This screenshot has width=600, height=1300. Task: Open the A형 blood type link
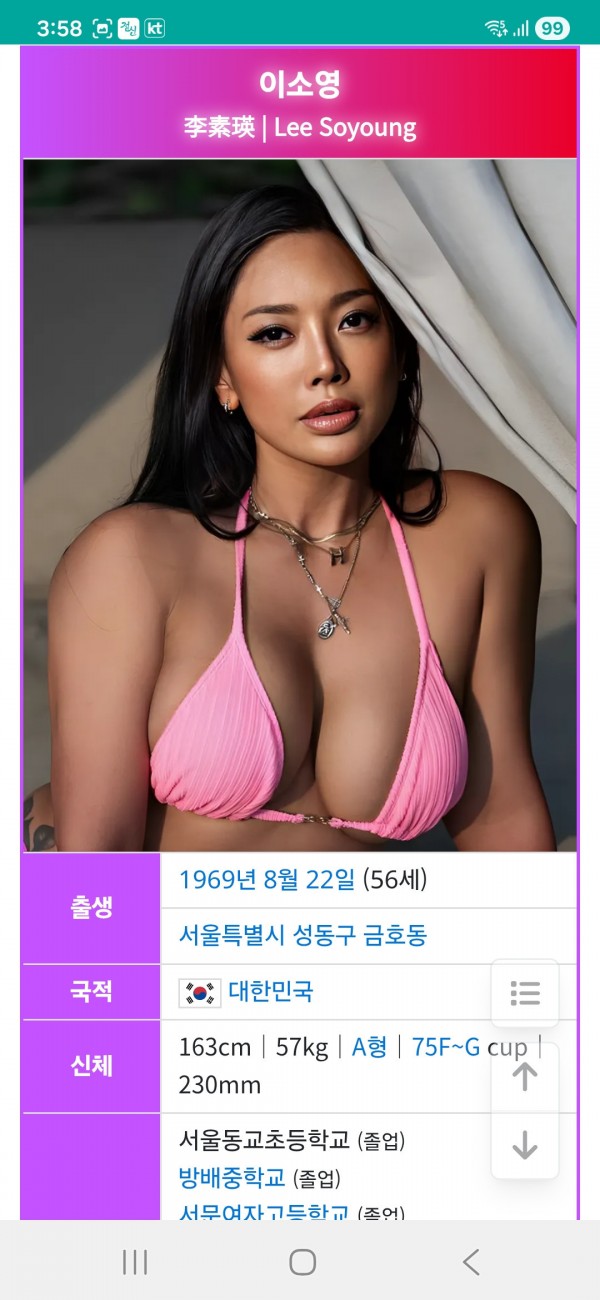369,1047
